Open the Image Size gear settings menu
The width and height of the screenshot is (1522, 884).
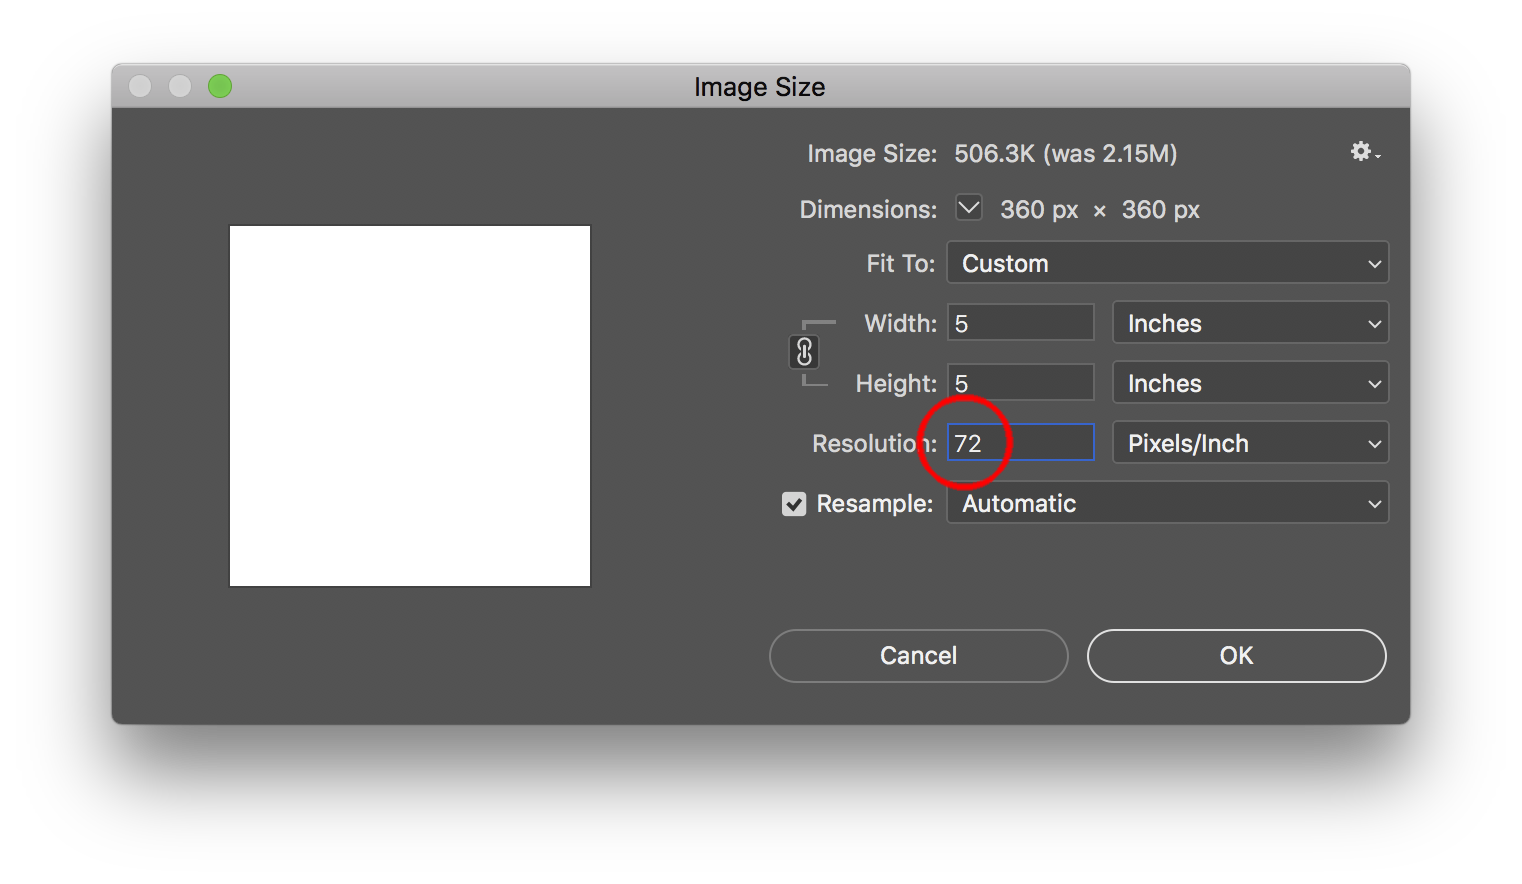[x=1364, y=152]
